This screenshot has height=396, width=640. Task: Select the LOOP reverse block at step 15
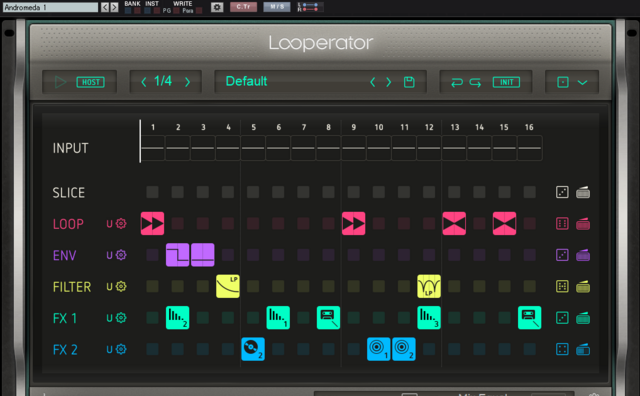pyautogui.click(x=504, y=223)
